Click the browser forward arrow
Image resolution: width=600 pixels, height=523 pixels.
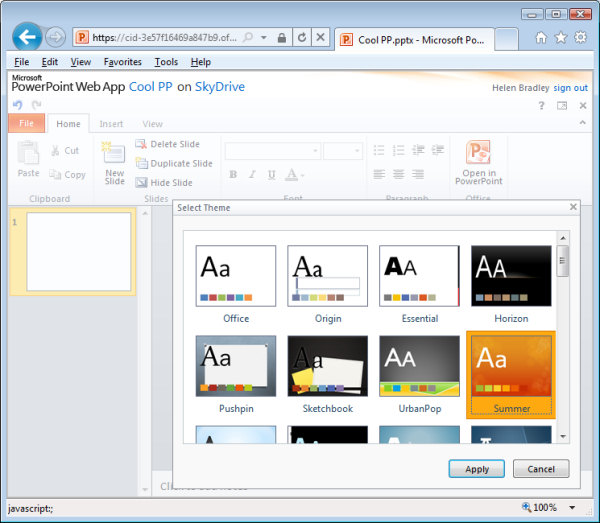(55, 37)
